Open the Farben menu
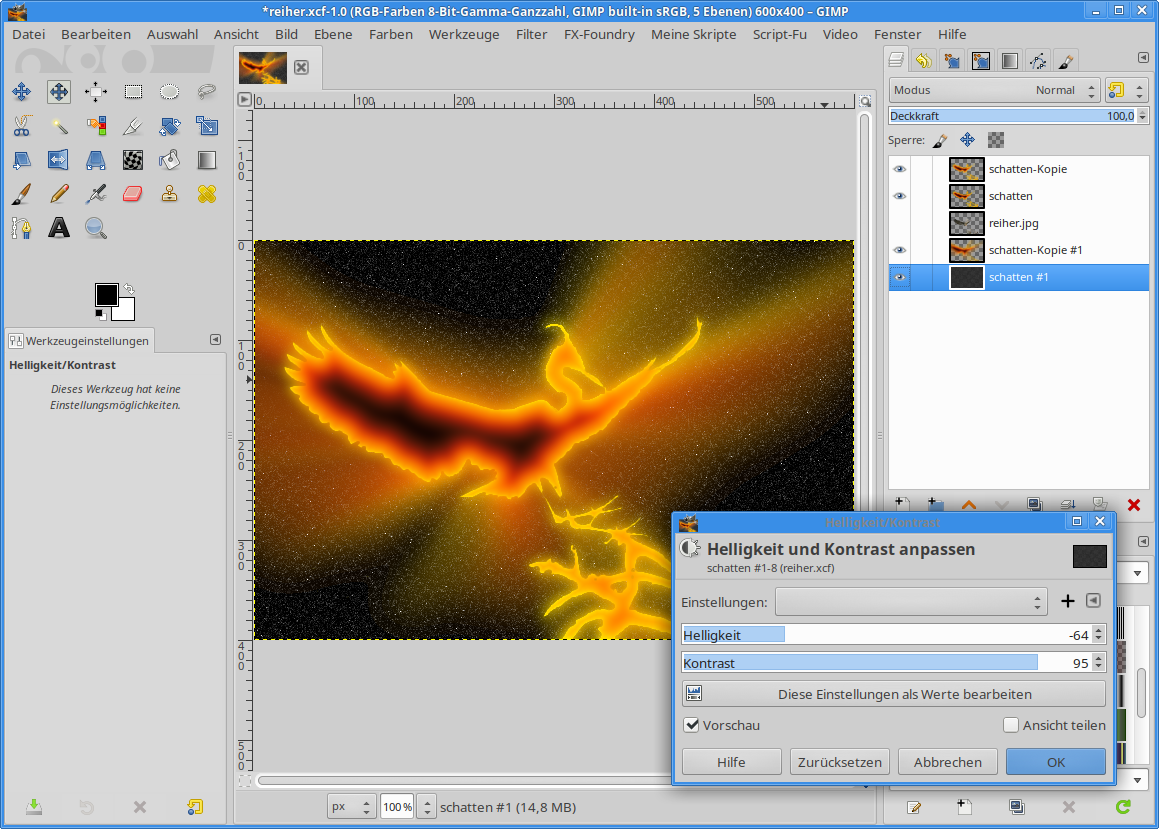Image resolution: width=1159 pixels, height=829 pixels. click(390, 34)
